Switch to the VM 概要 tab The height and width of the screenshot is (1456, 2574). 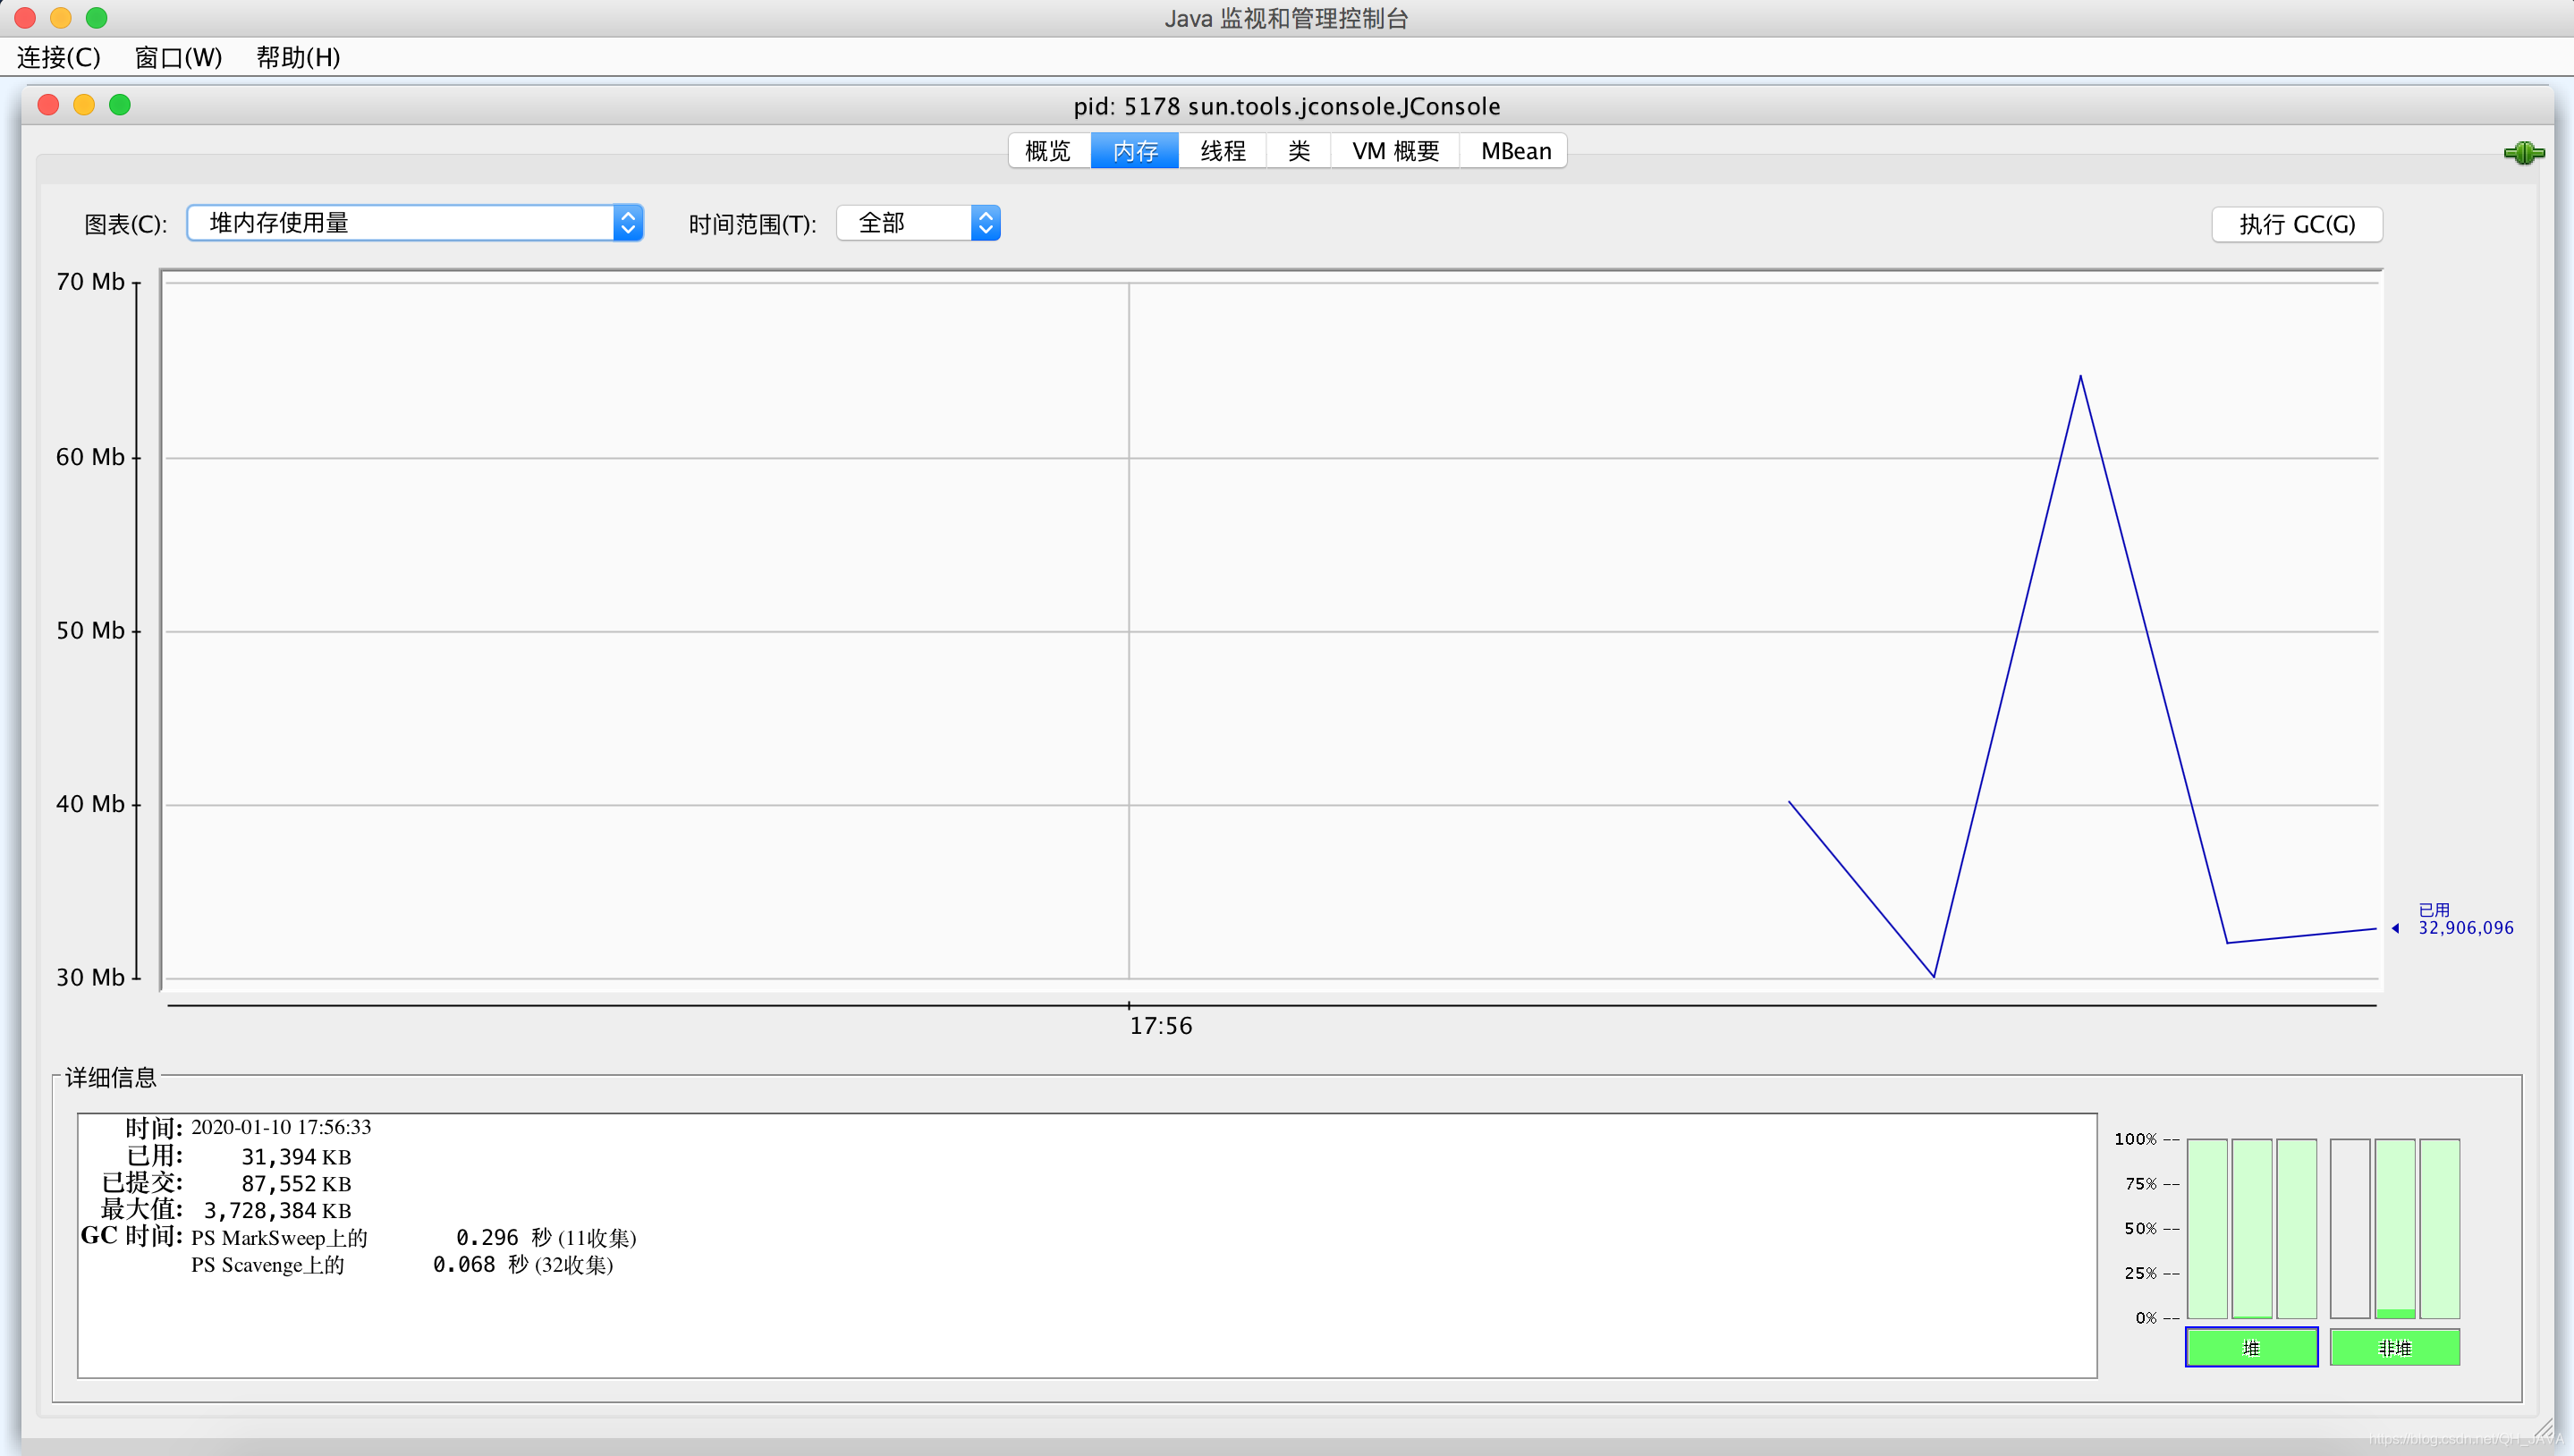click(x=1395, y=151)
